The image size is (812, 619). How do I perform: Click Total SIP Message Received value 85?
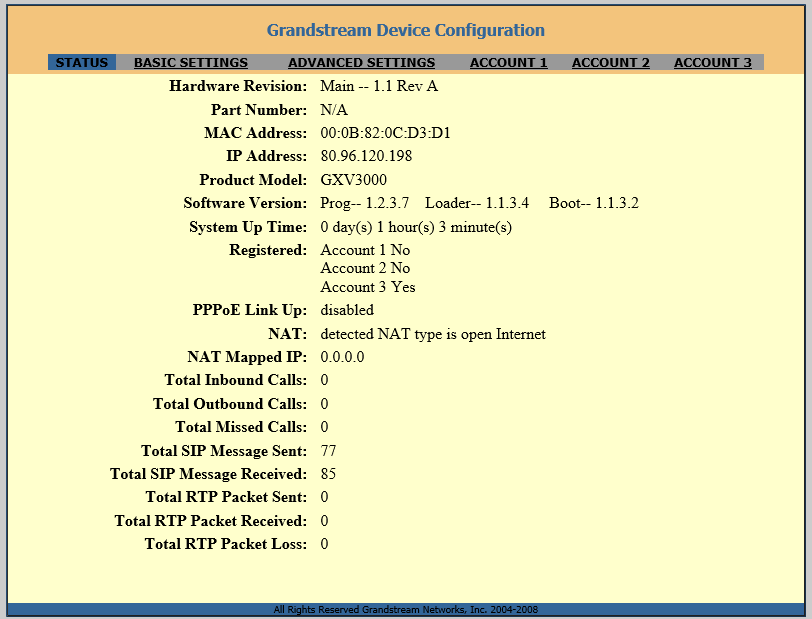328,474
